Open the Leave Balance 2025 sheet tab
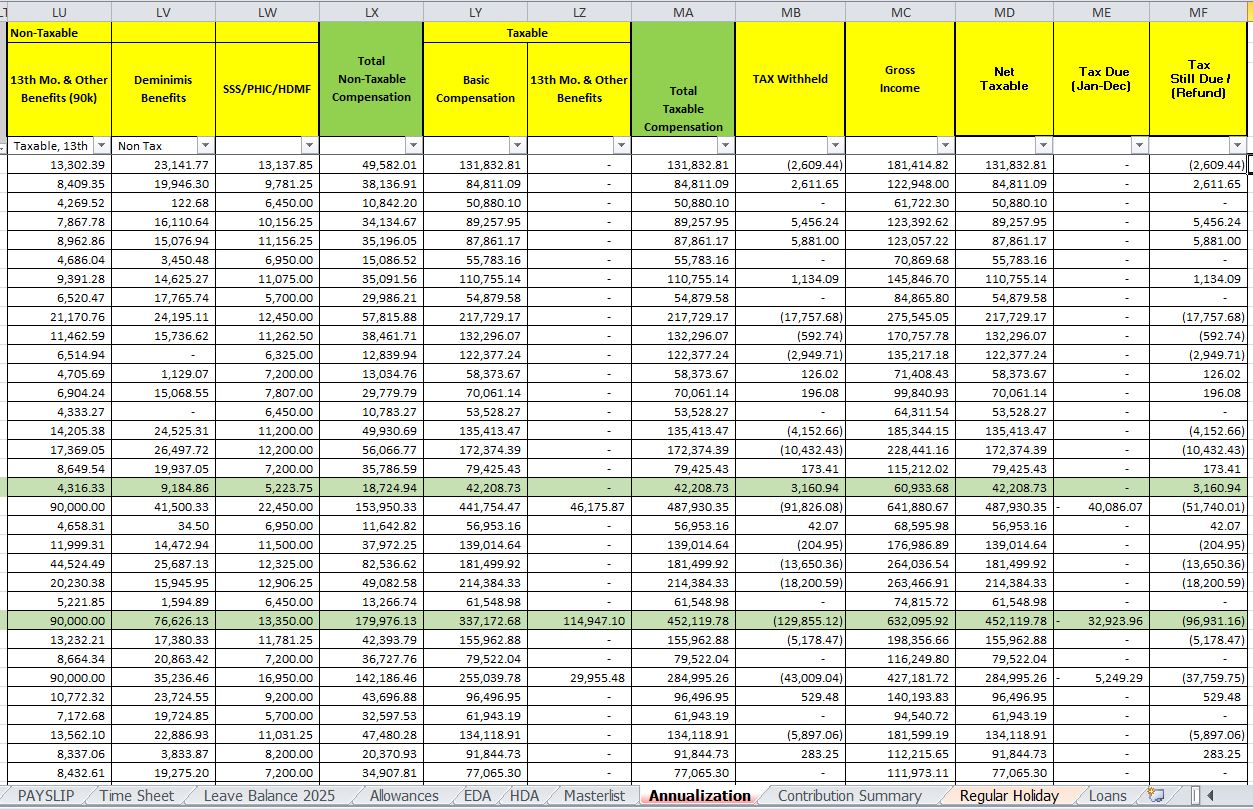The width and height of the screenshot is (1253, 809). pyautogui.click(x=270, y=796)
